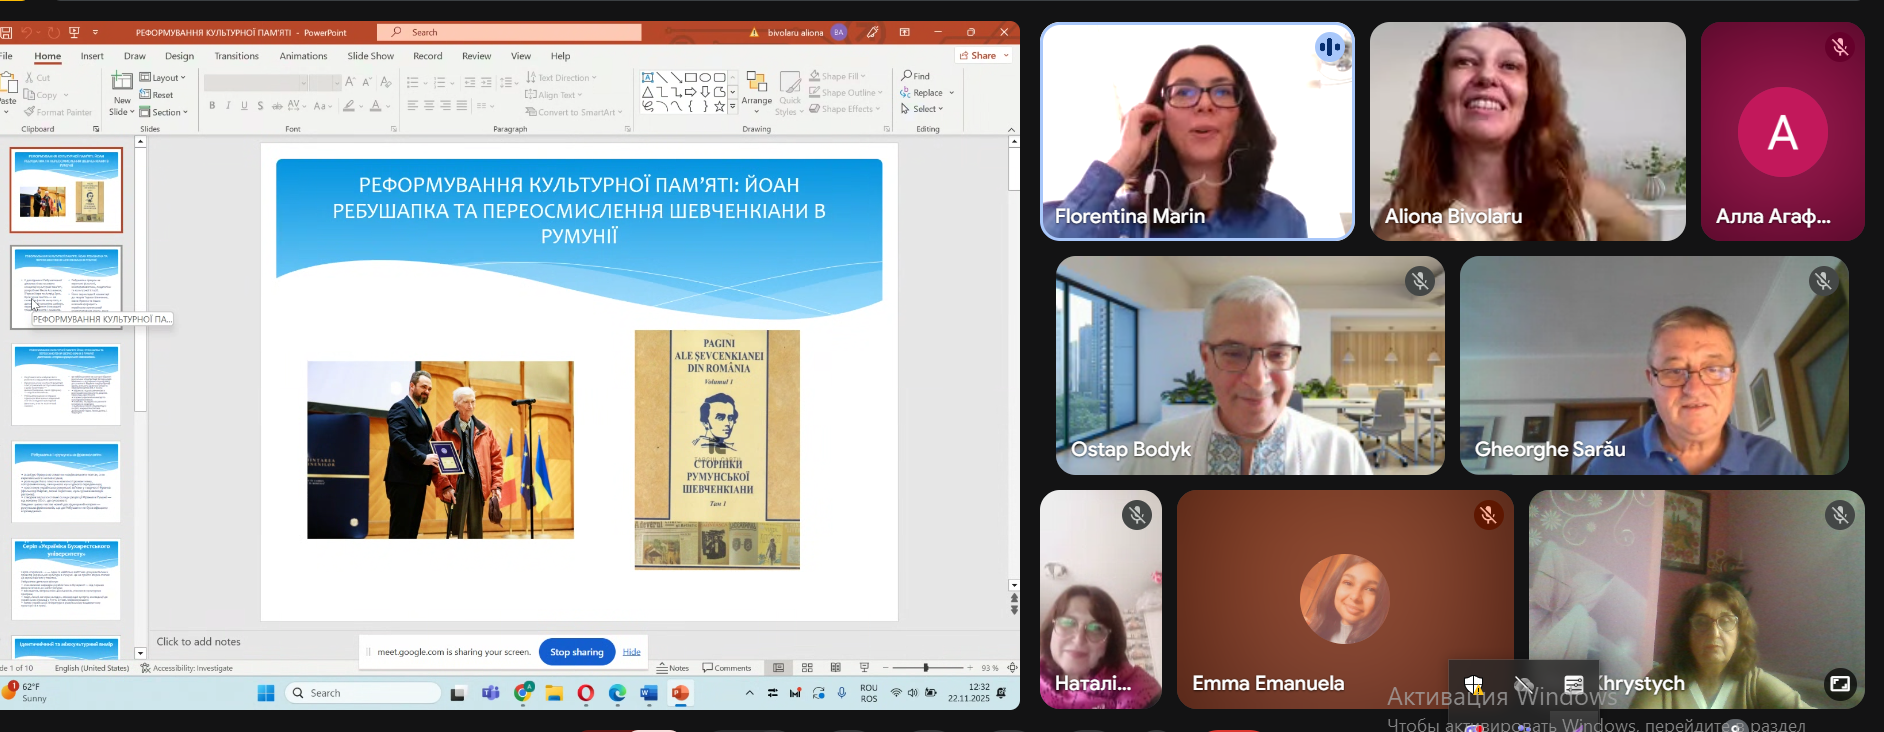
Task: Toggle the Notes pane in status bar
Action: pos(673,668)
